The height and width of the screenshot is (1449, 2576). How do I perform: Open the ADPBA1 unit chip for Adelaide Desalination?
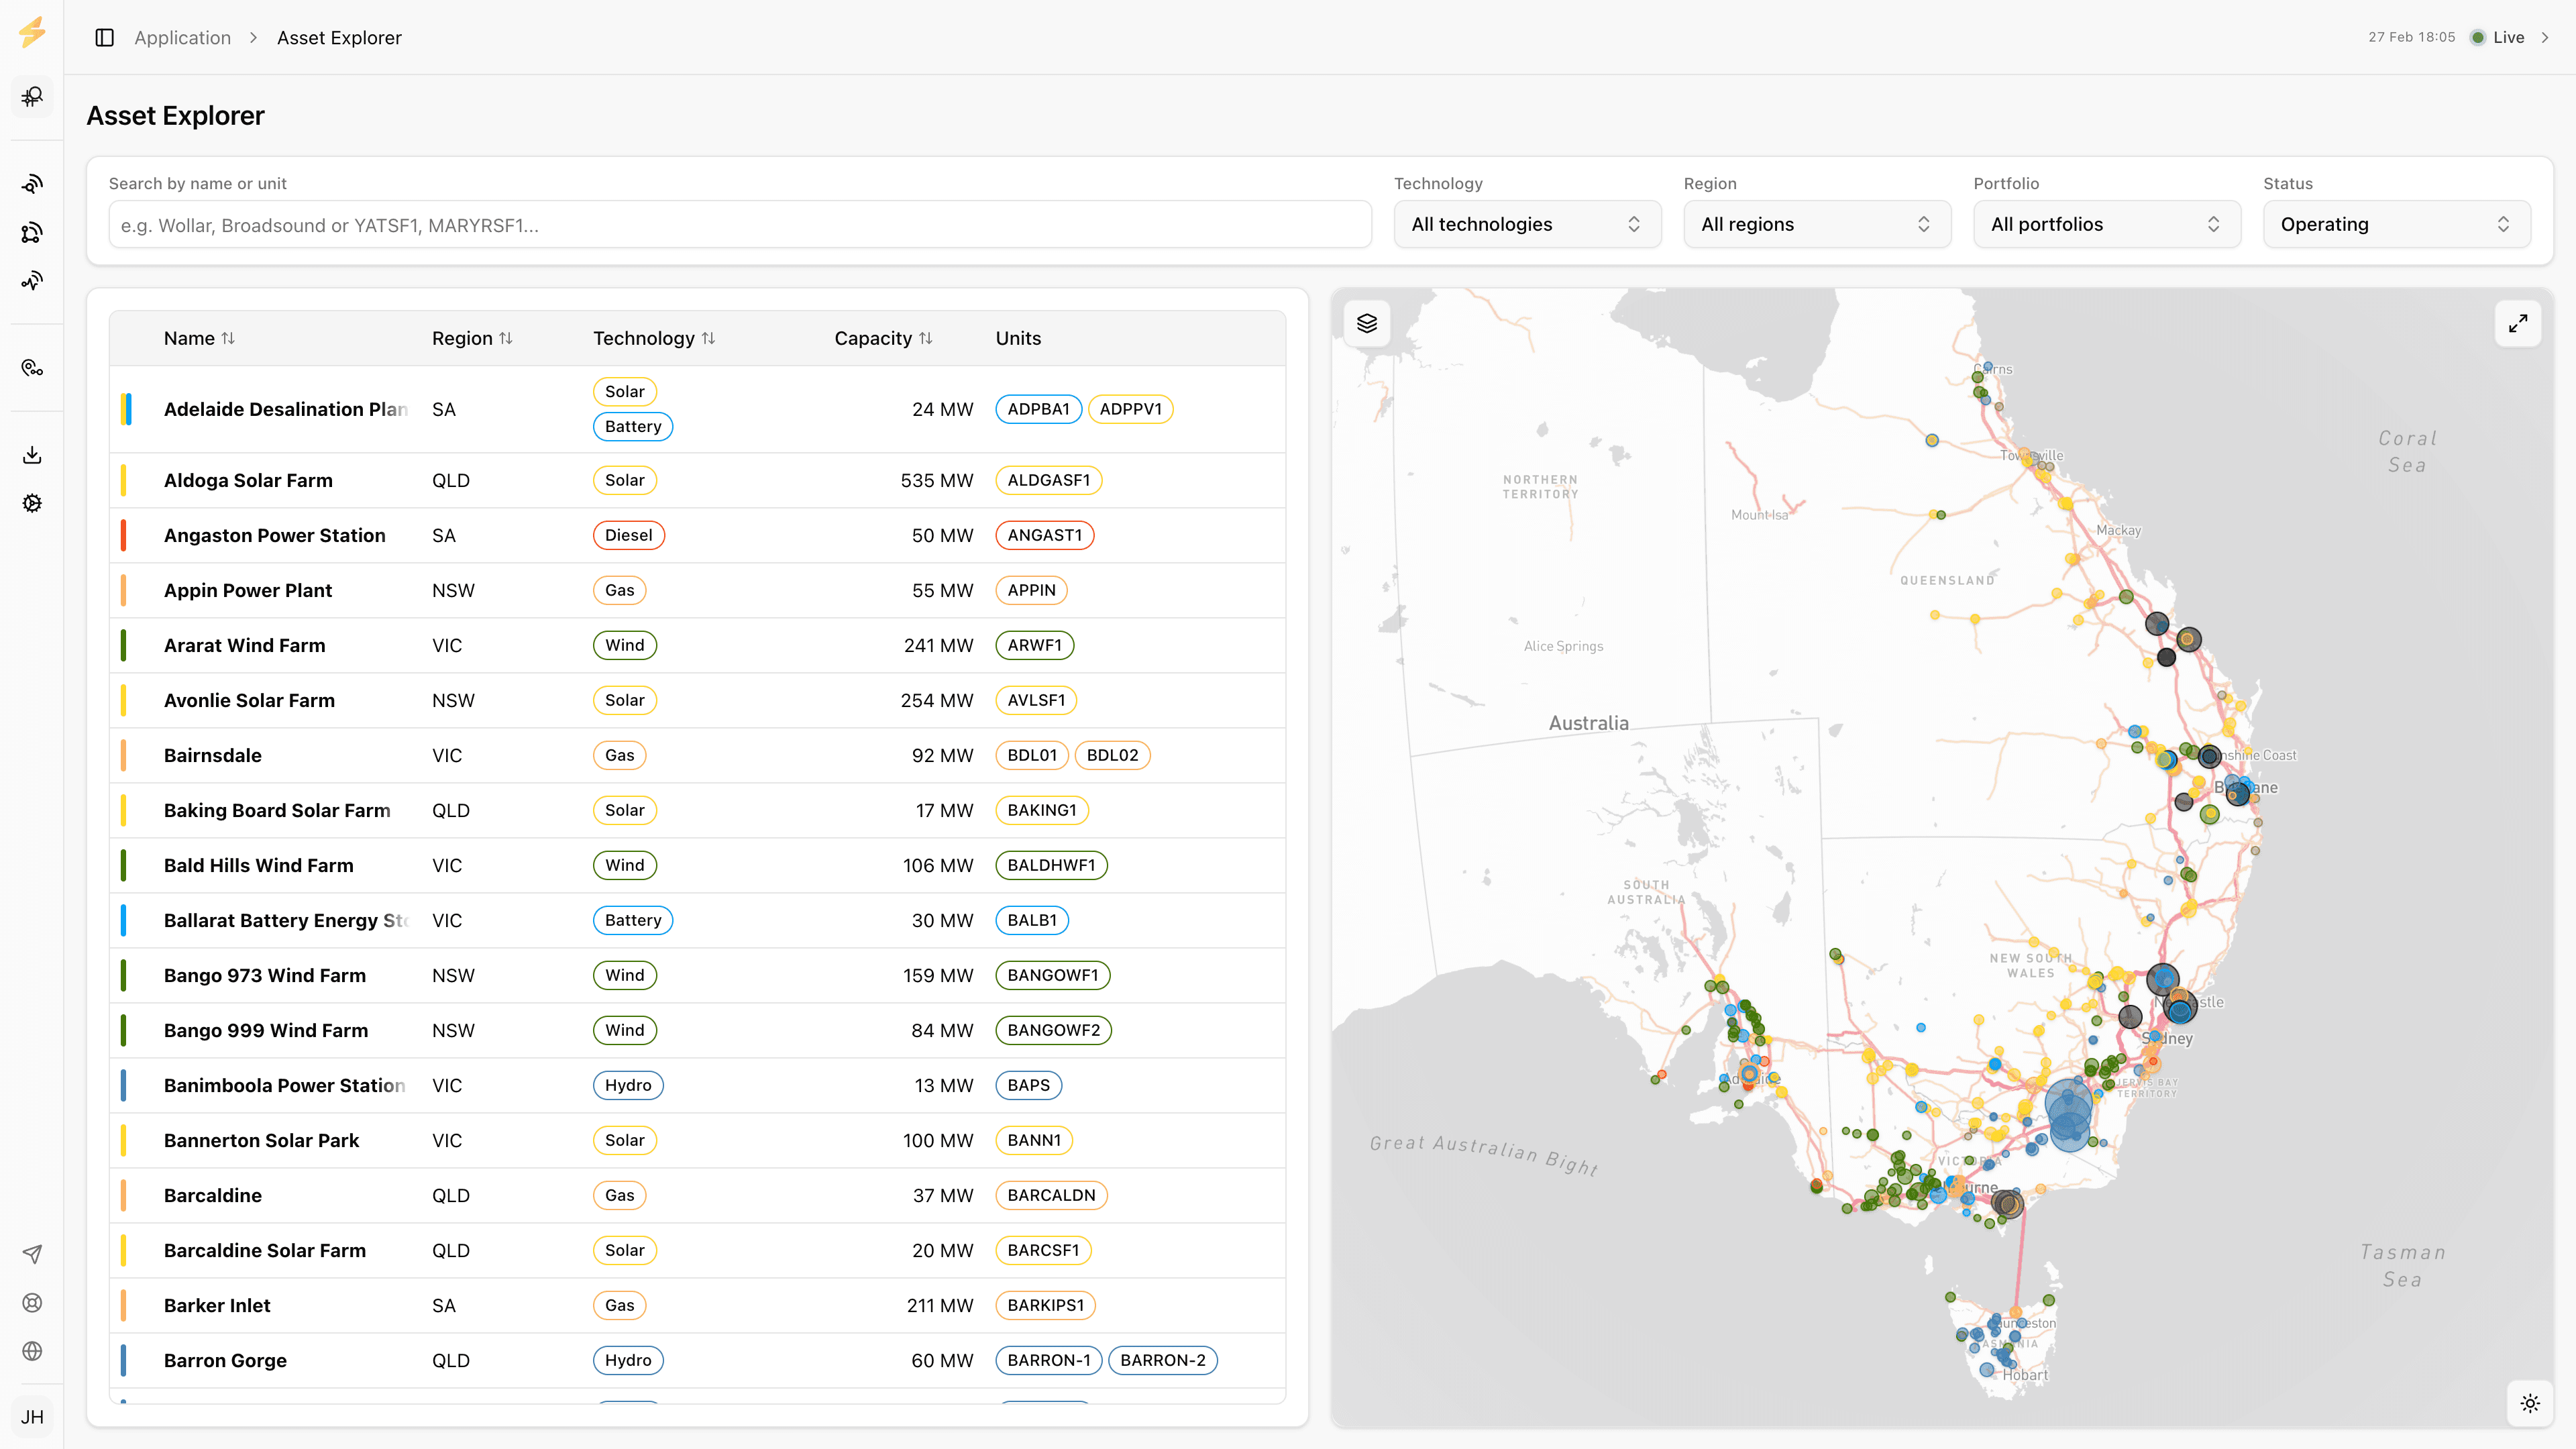tap(1038, 409)
